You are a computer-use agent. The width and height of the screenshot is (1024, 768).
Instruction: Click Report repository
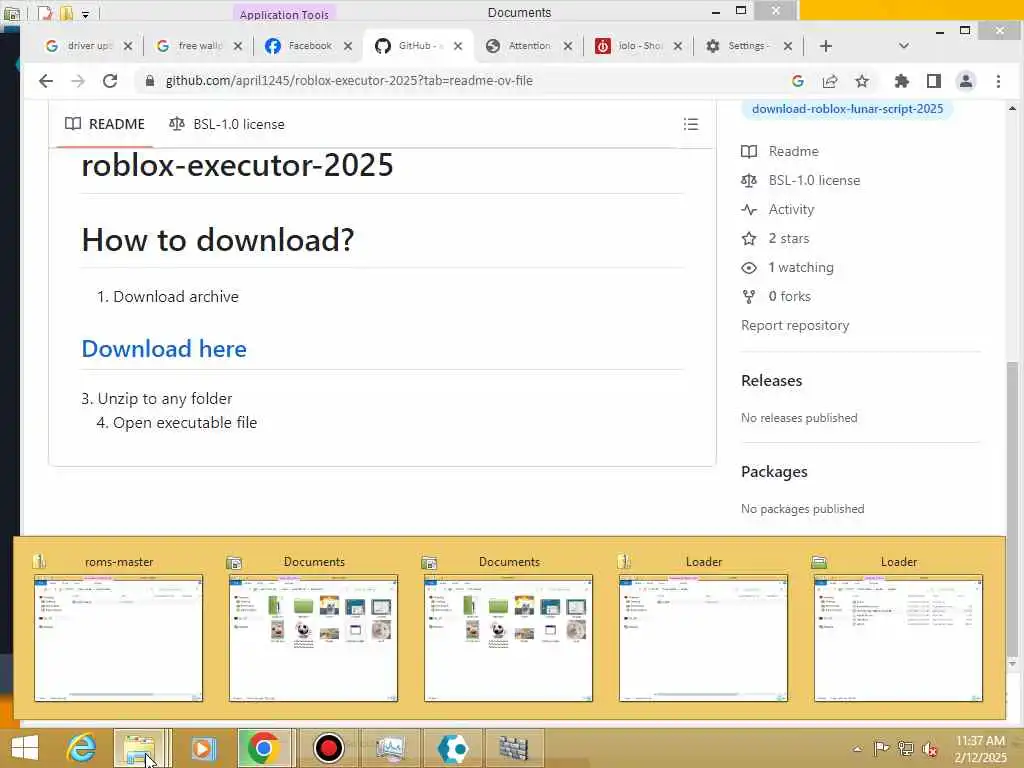pyautogui.click(x=795, y=325)
